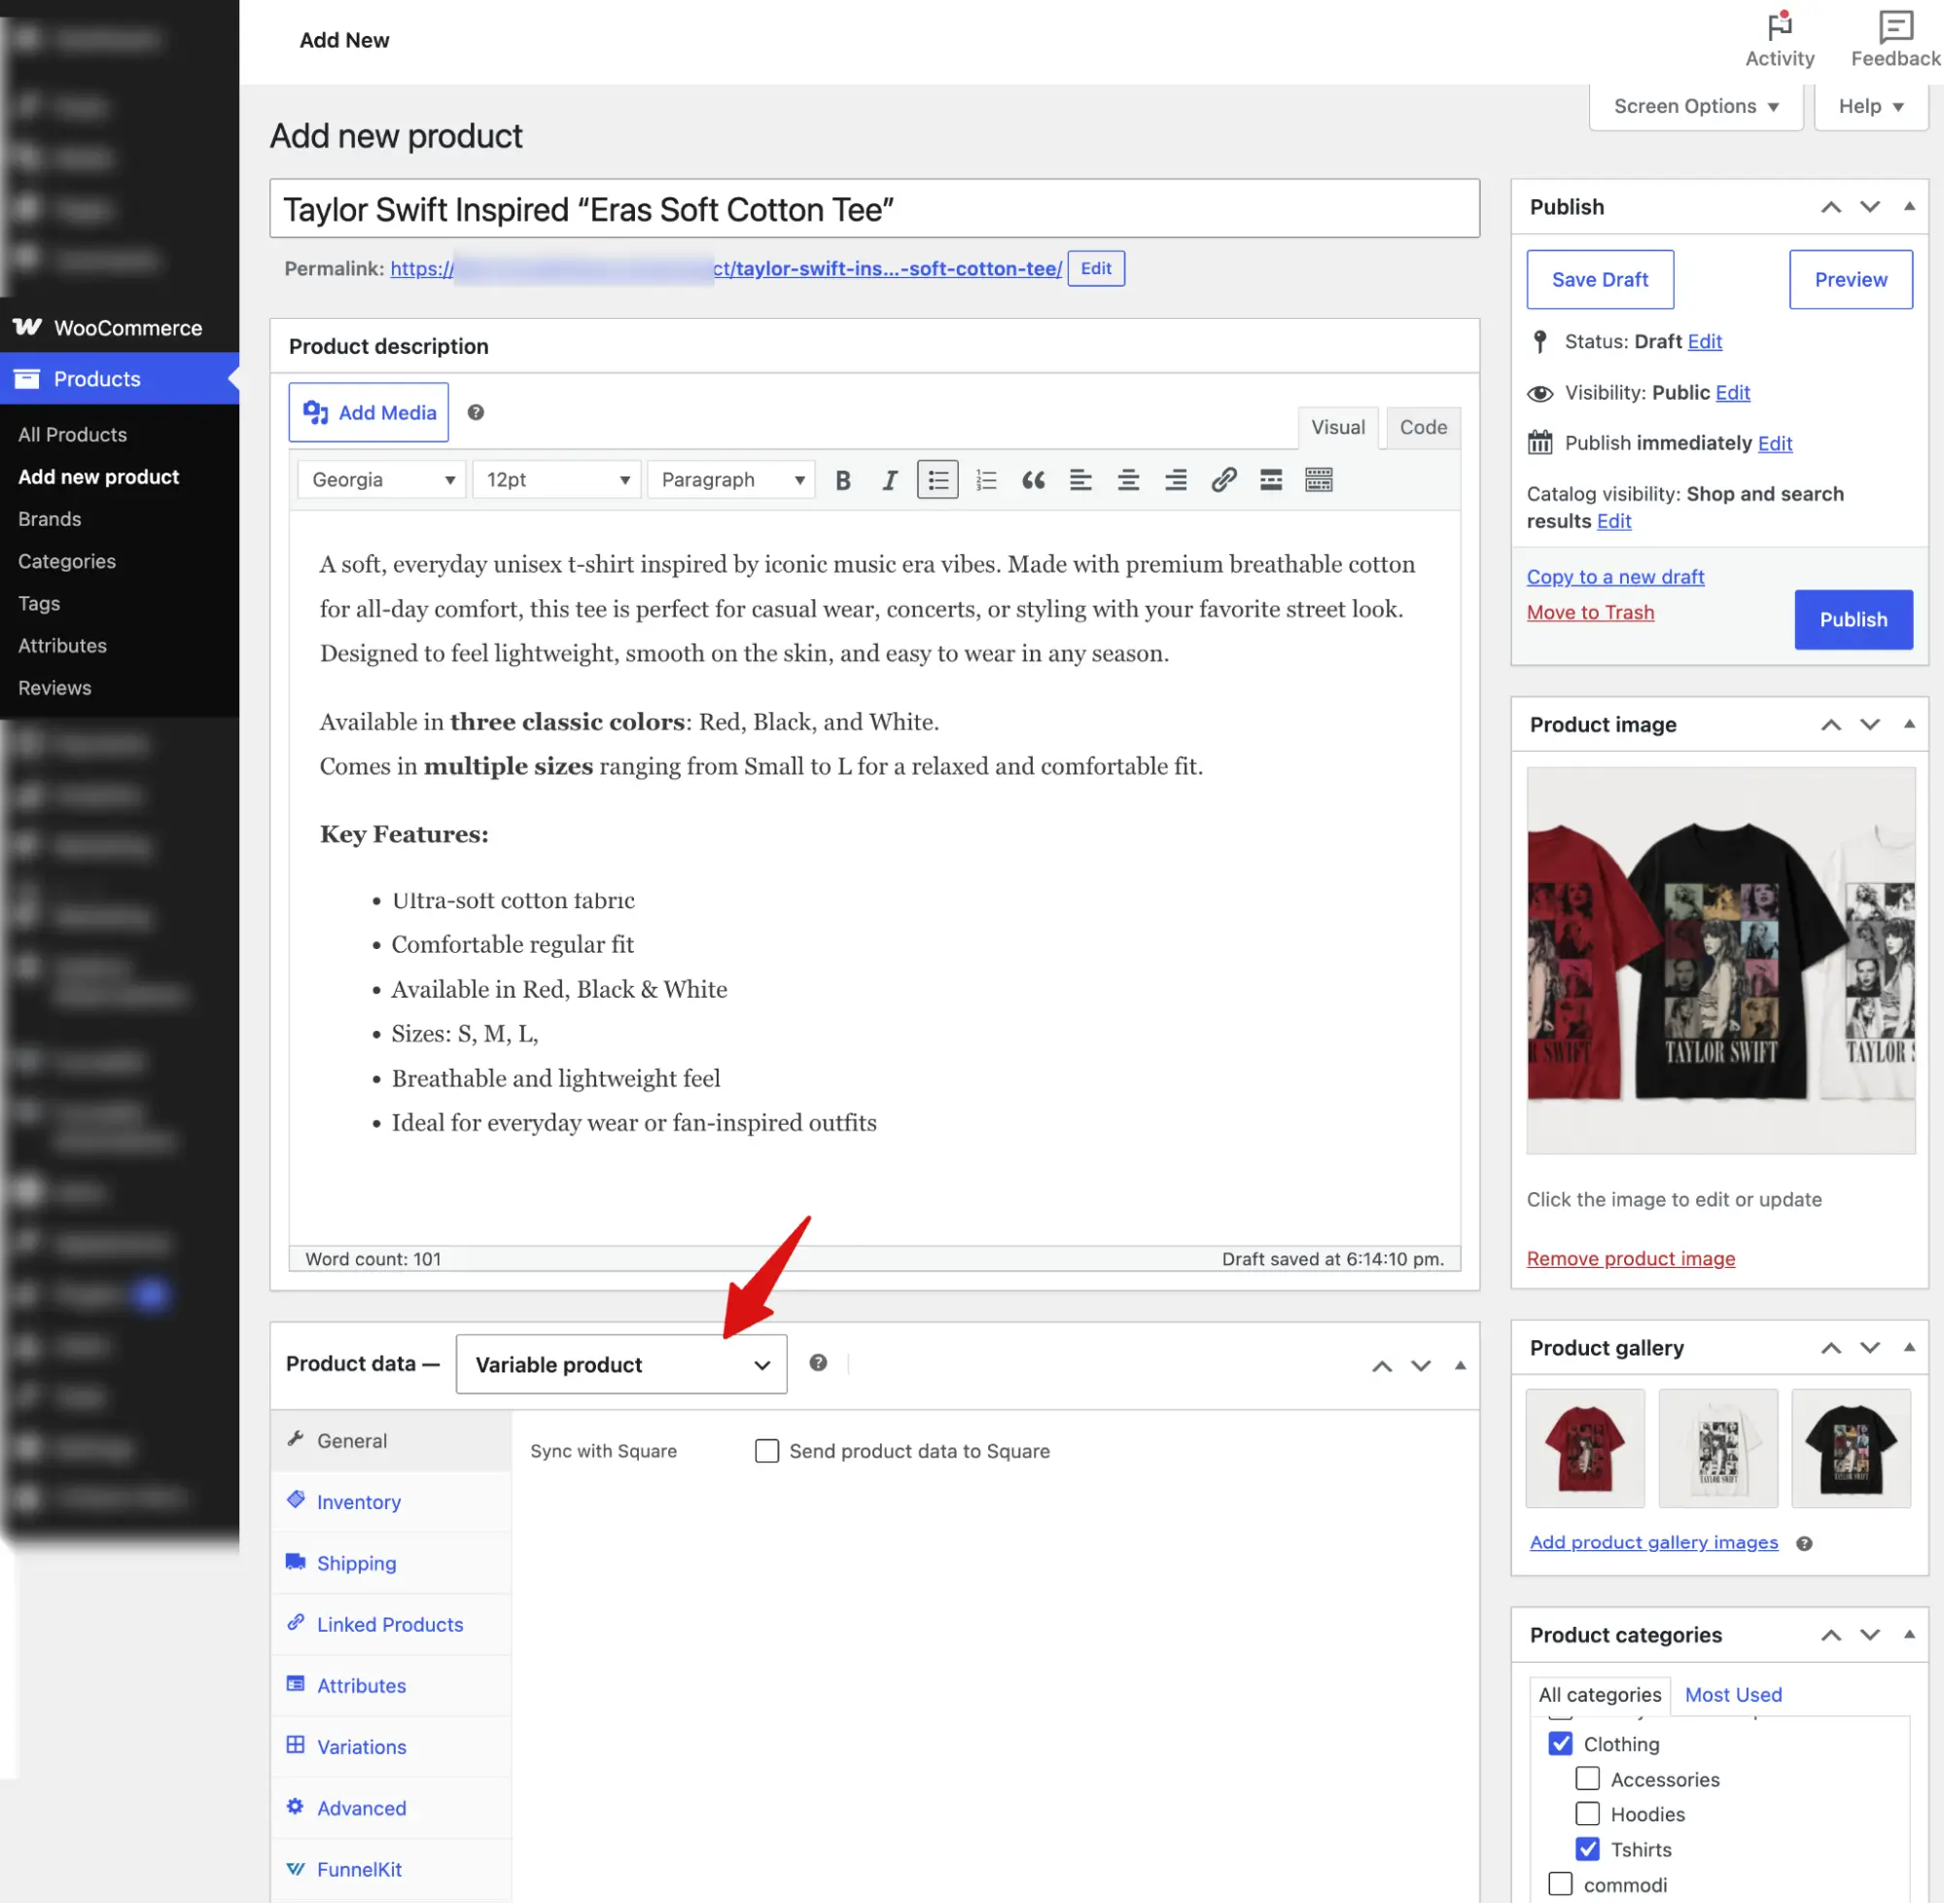Select the black tee gallery thumbnail

click(x=1850, y=1448)
